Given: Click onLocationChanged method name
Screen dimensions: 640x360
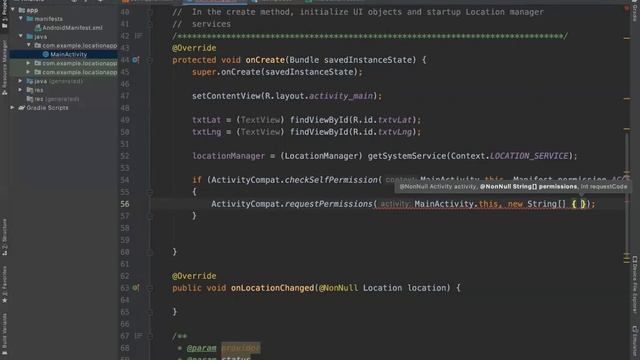Looking at the screenshot, I should pos(273,288).
